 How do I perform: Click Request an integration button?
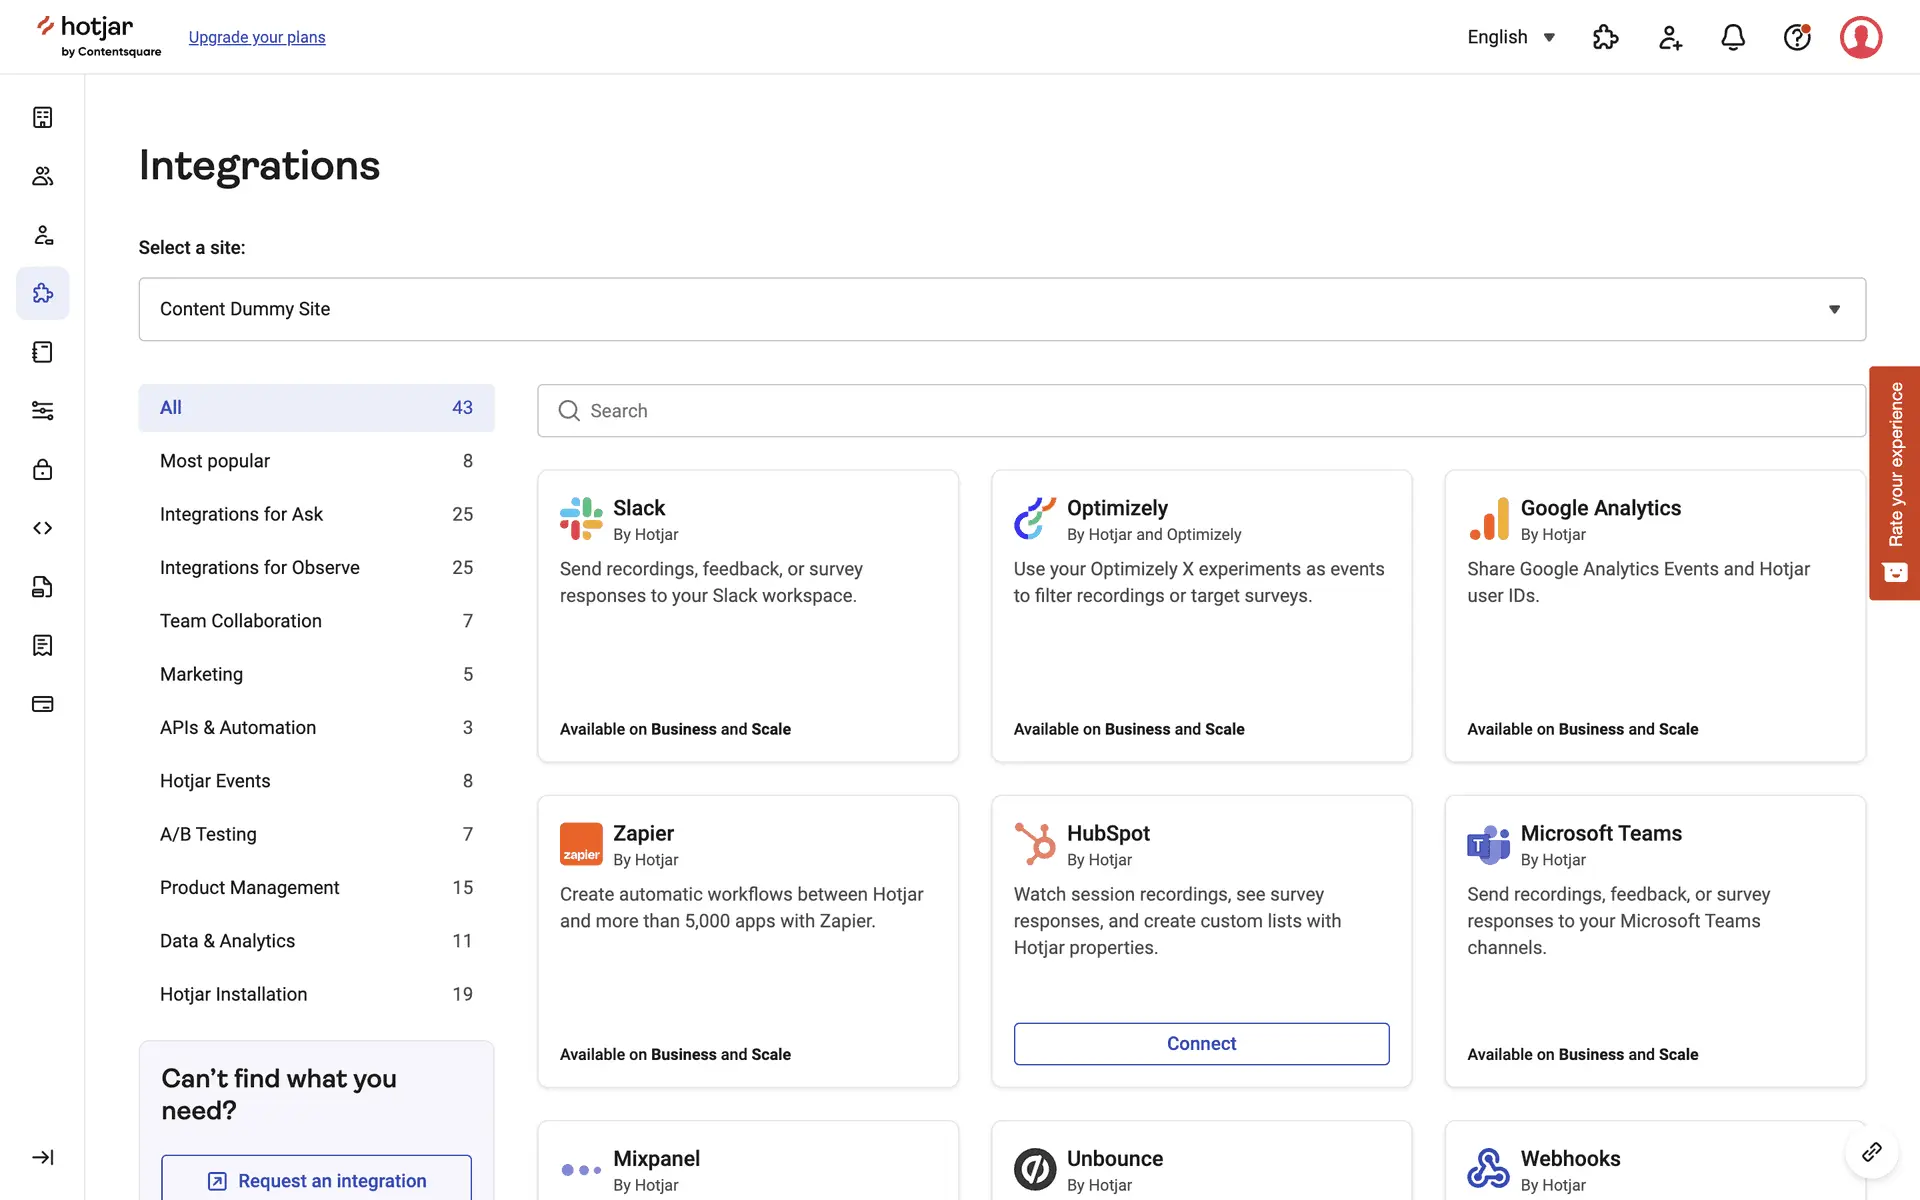316,1180
